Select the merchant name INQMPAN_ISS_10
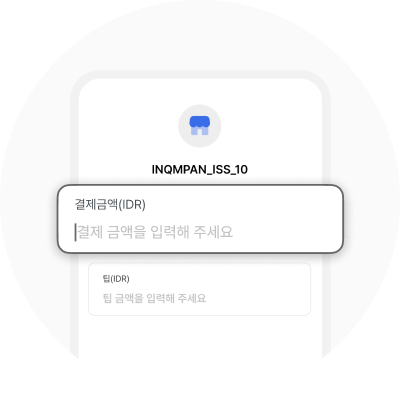400x400 pixels. click(200, 169)
